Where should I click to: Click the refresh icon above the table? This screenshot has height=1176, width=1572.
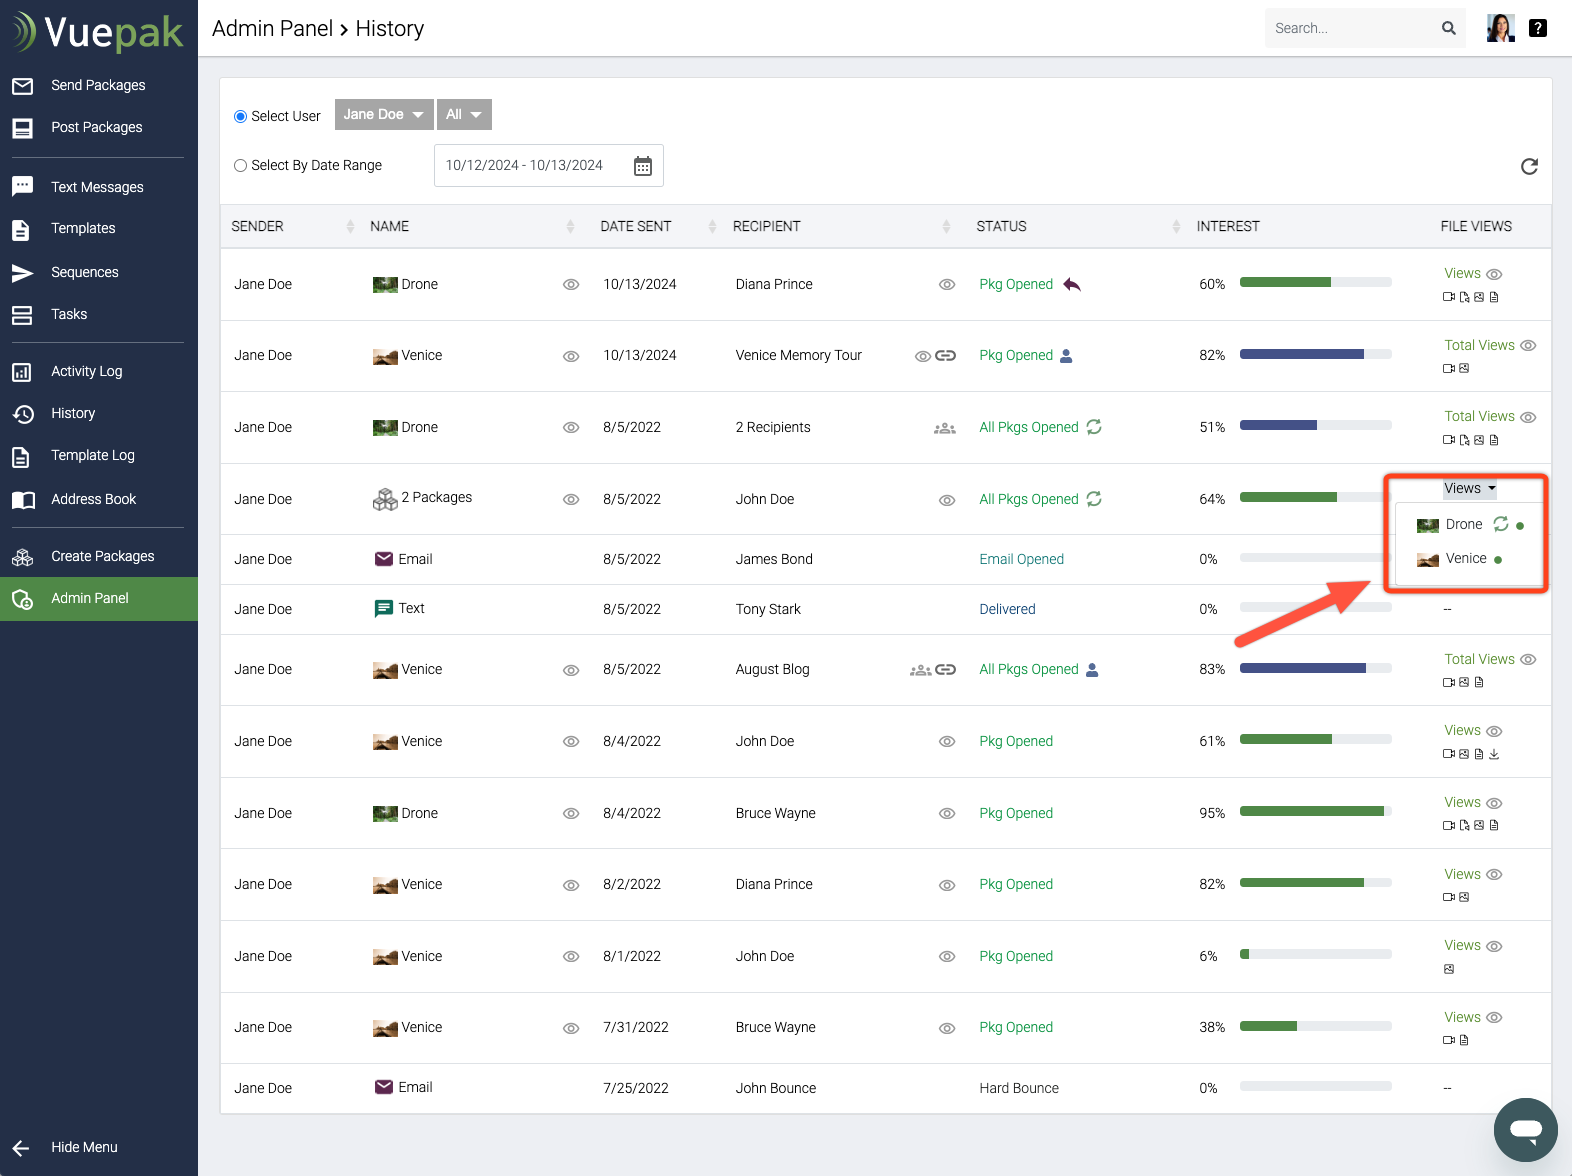pyautogui.click(x=1529, y=167)
